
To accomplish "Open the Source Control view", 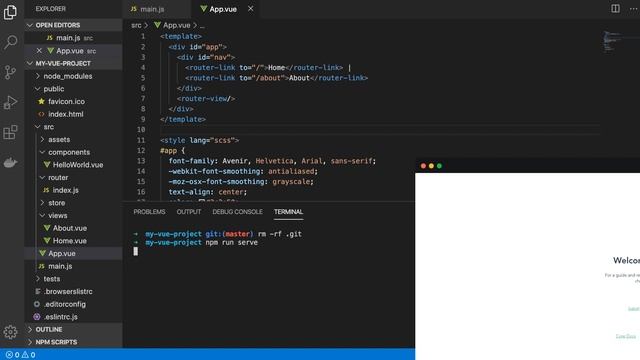I will [x=10, y=72].
